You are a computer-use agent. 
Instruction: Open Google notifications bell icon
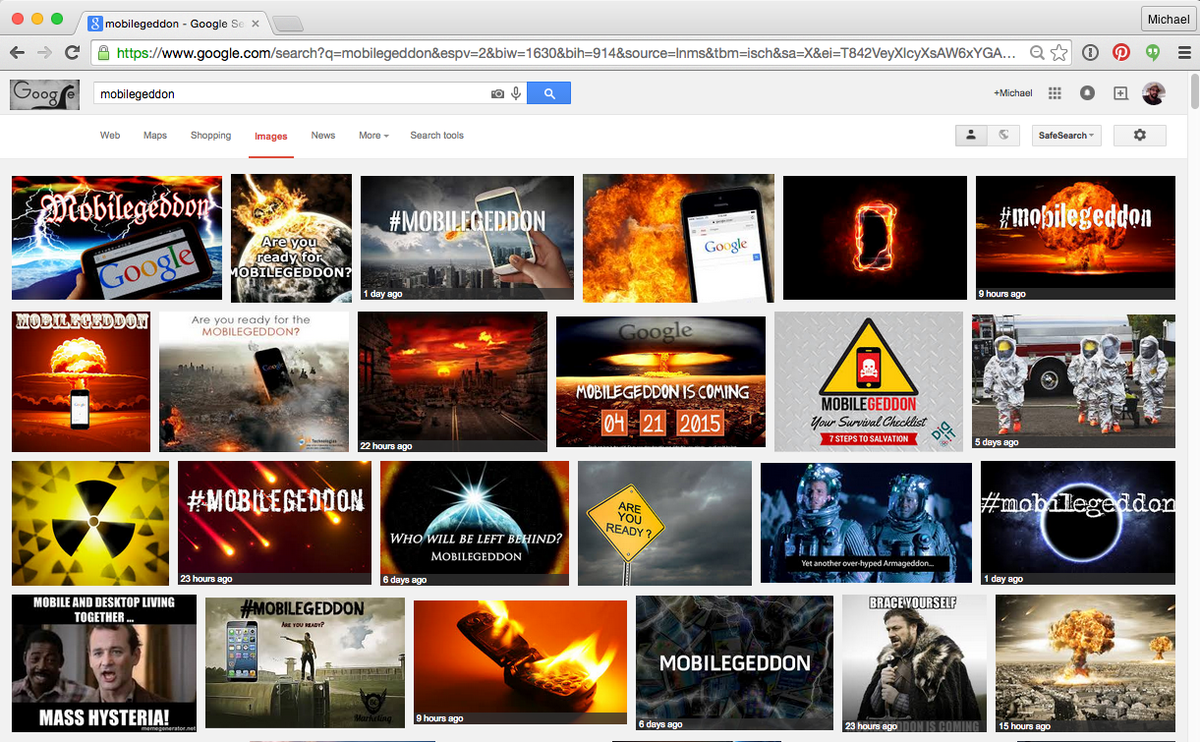[1087, 93]
